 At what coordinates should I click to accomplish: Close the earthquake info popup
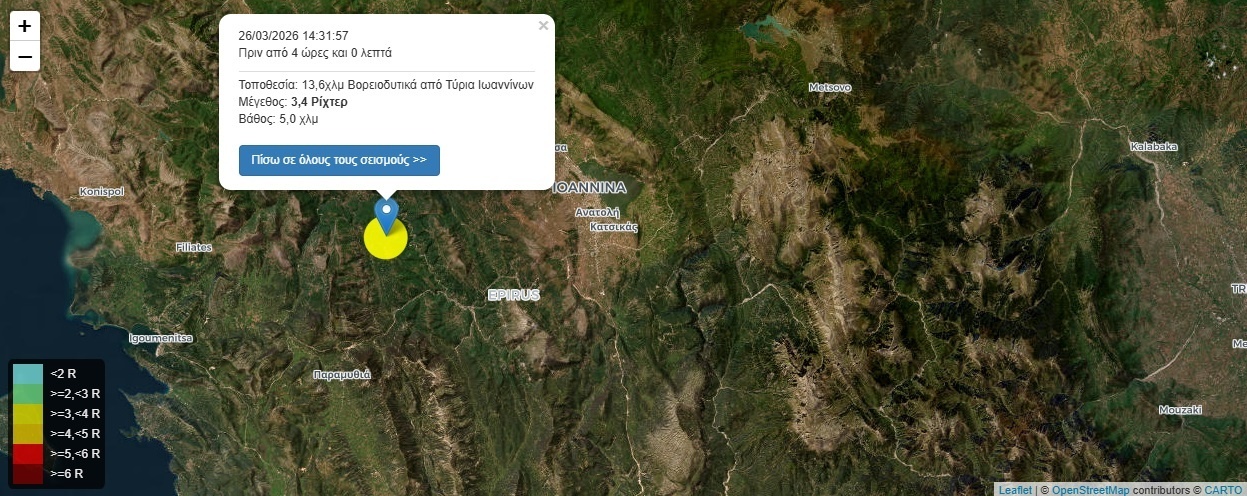(543, 26)
